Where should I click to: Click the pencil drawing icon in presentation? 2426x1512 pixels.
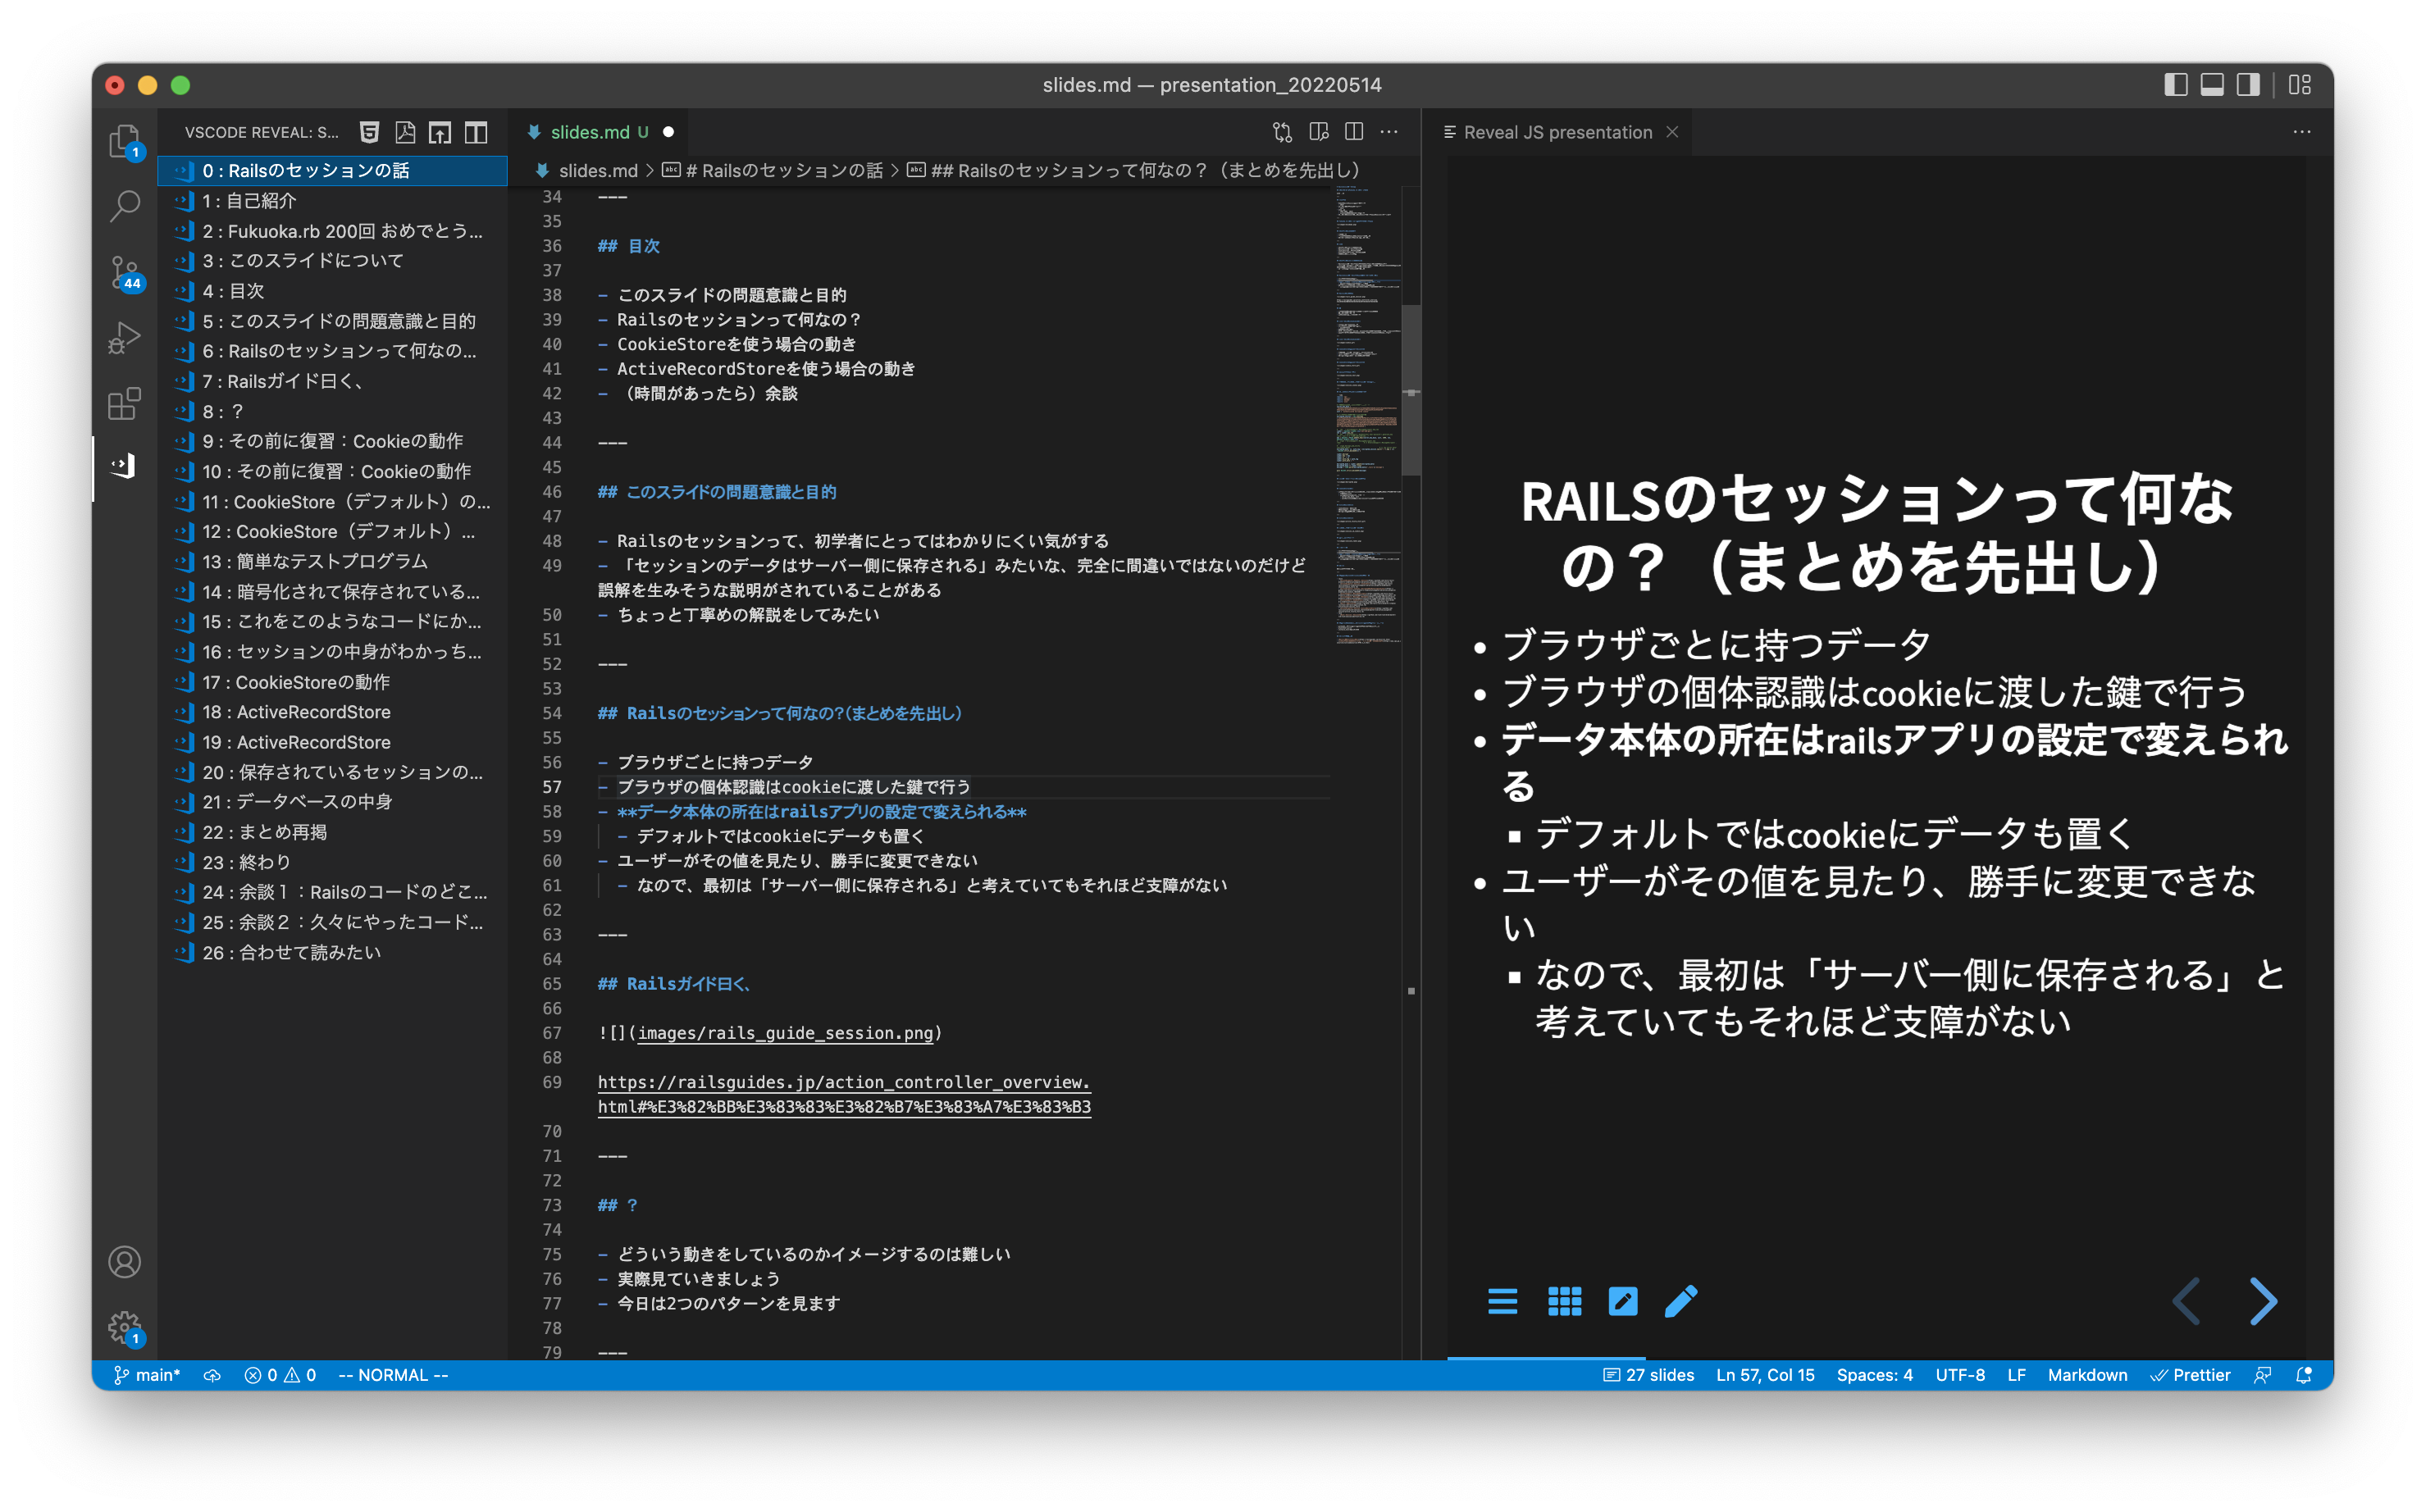1680,1301
